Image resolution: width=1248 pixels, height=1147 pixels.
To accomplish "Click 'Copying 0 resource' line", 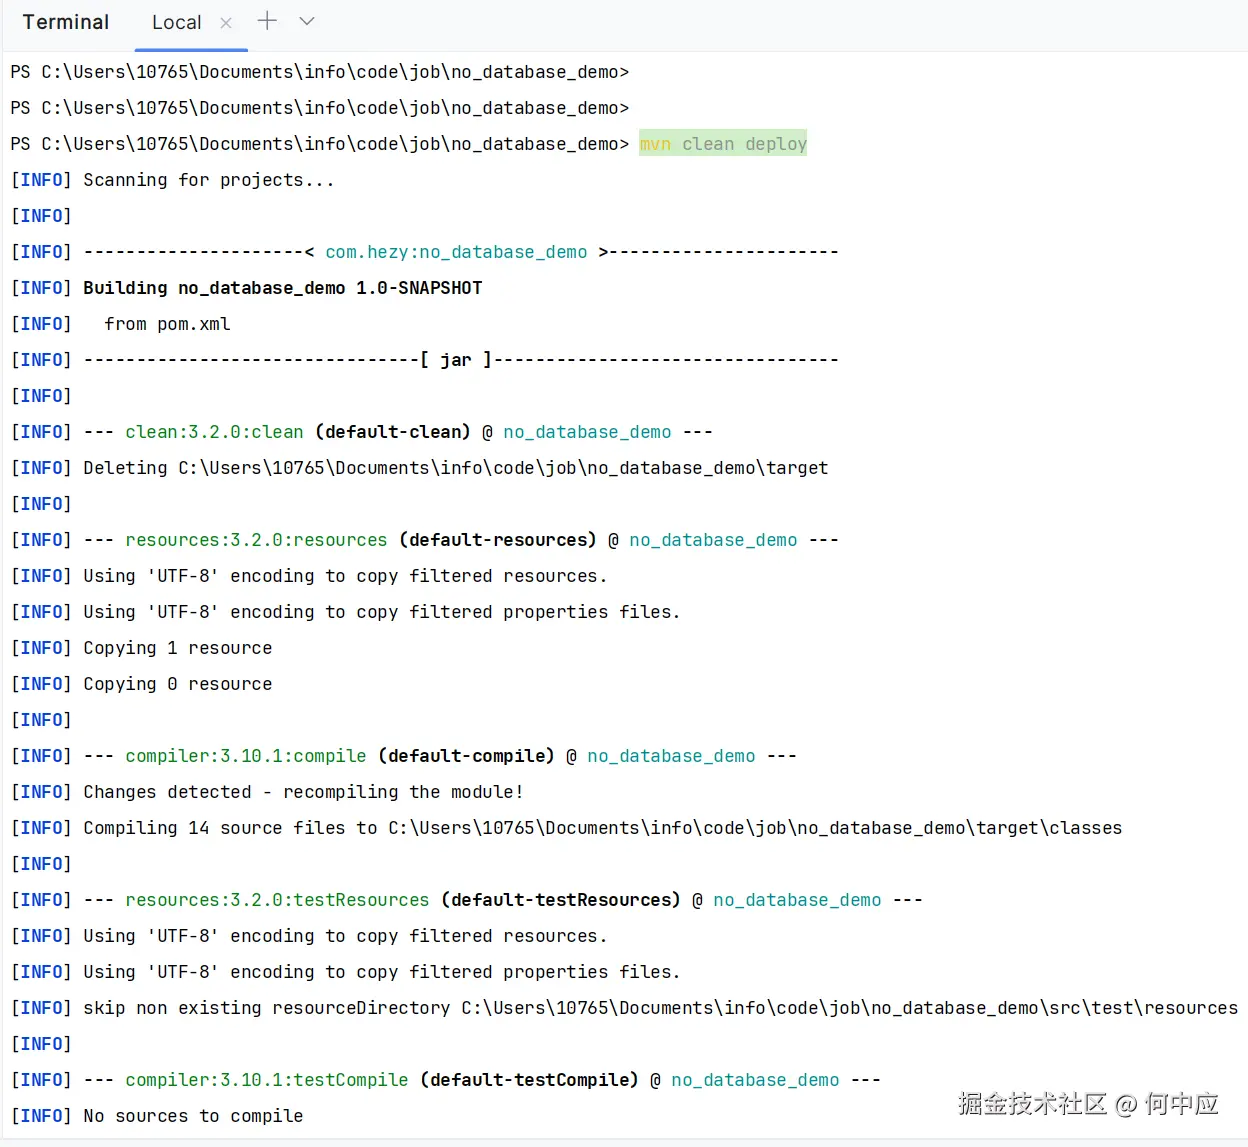I will [177, 684].
